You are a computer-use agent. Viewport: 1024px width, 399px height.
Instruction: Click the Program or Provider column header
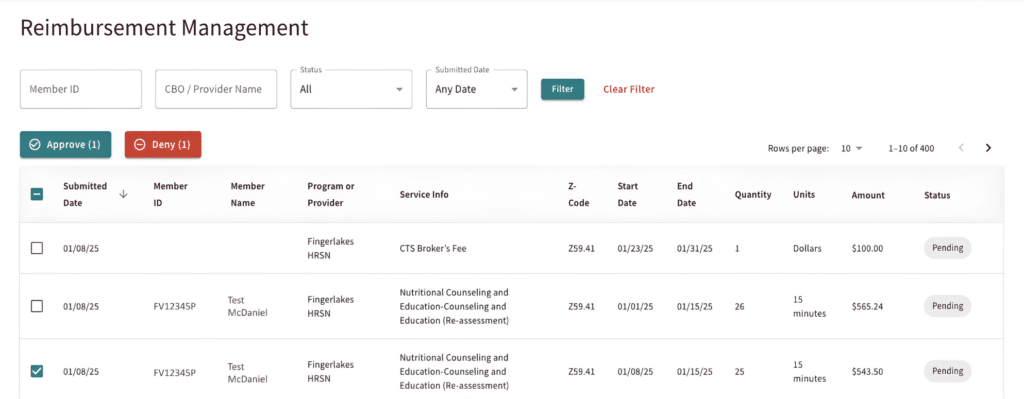point(331,195)
